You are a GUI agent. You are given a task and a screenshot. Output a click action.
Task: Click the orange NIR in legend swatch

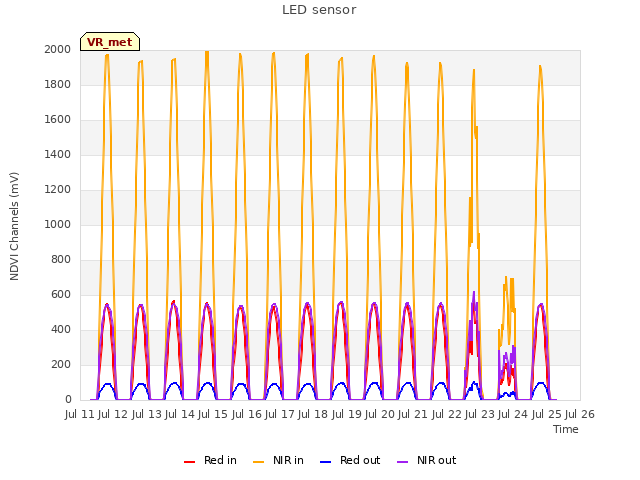pyautogui.click(x=258, y=462)
